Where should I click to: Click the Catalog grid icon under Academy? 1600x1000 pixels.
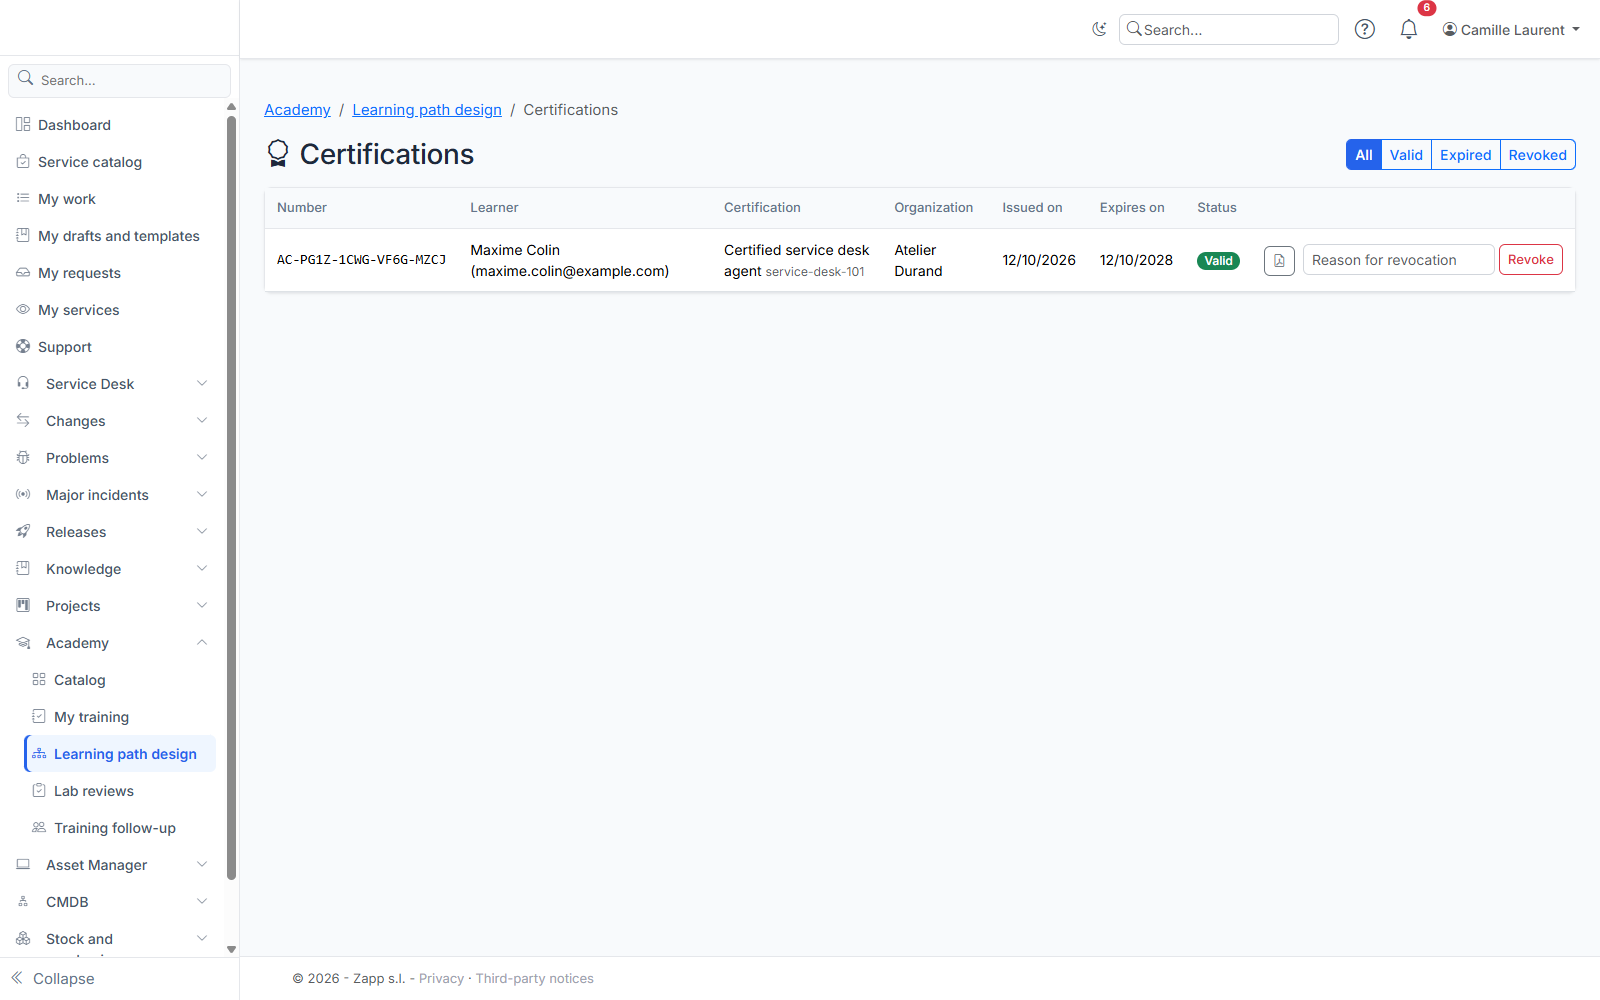click(39, 679)
